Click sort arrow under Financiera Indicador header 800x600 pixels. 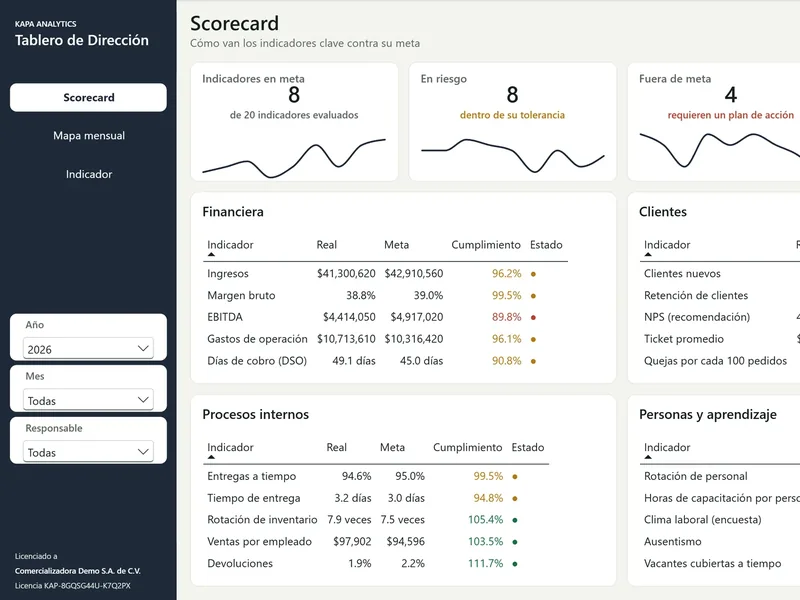[211, 254]
